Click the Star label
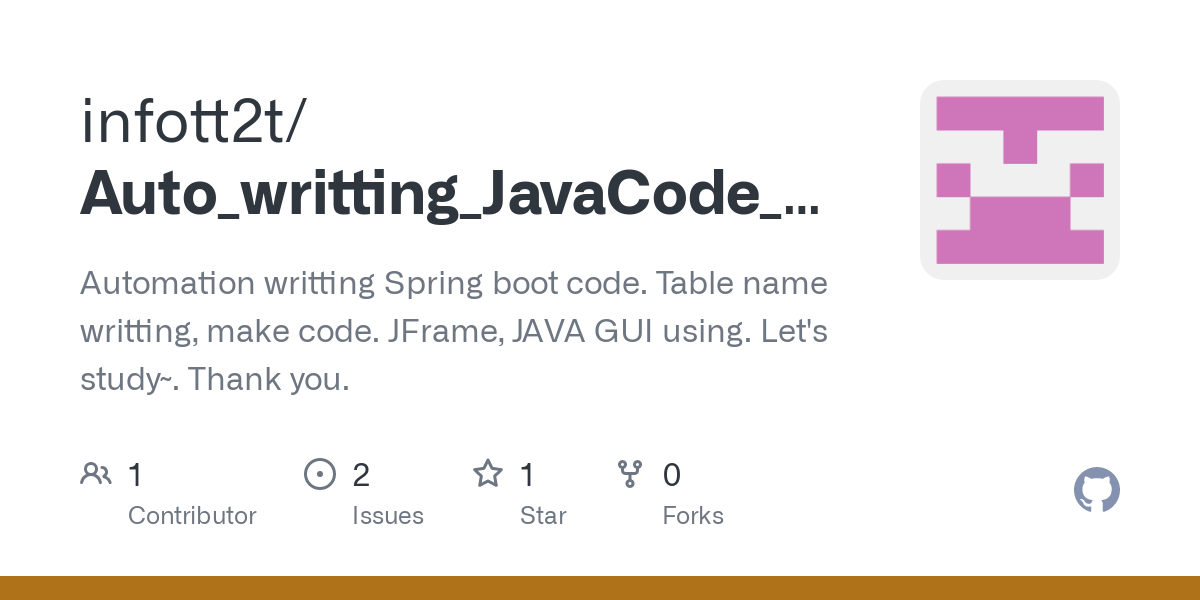1200x600 pixels. (543, 516)
